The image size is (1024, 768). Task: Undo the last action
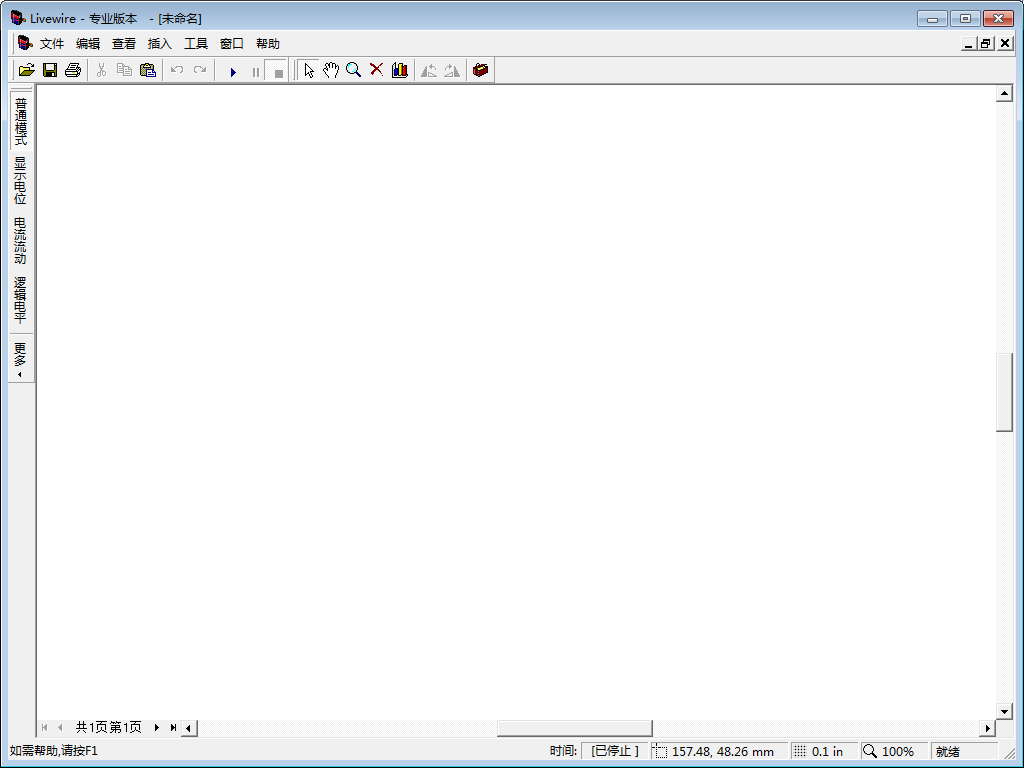[x=176, y=70]
